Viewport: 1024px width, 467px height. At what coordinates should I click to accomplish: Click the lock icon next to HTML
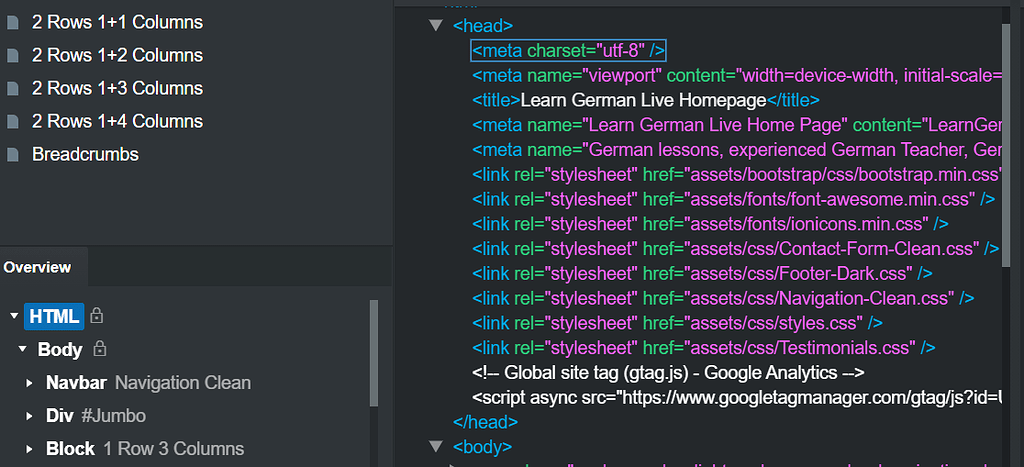click(97, 316)
